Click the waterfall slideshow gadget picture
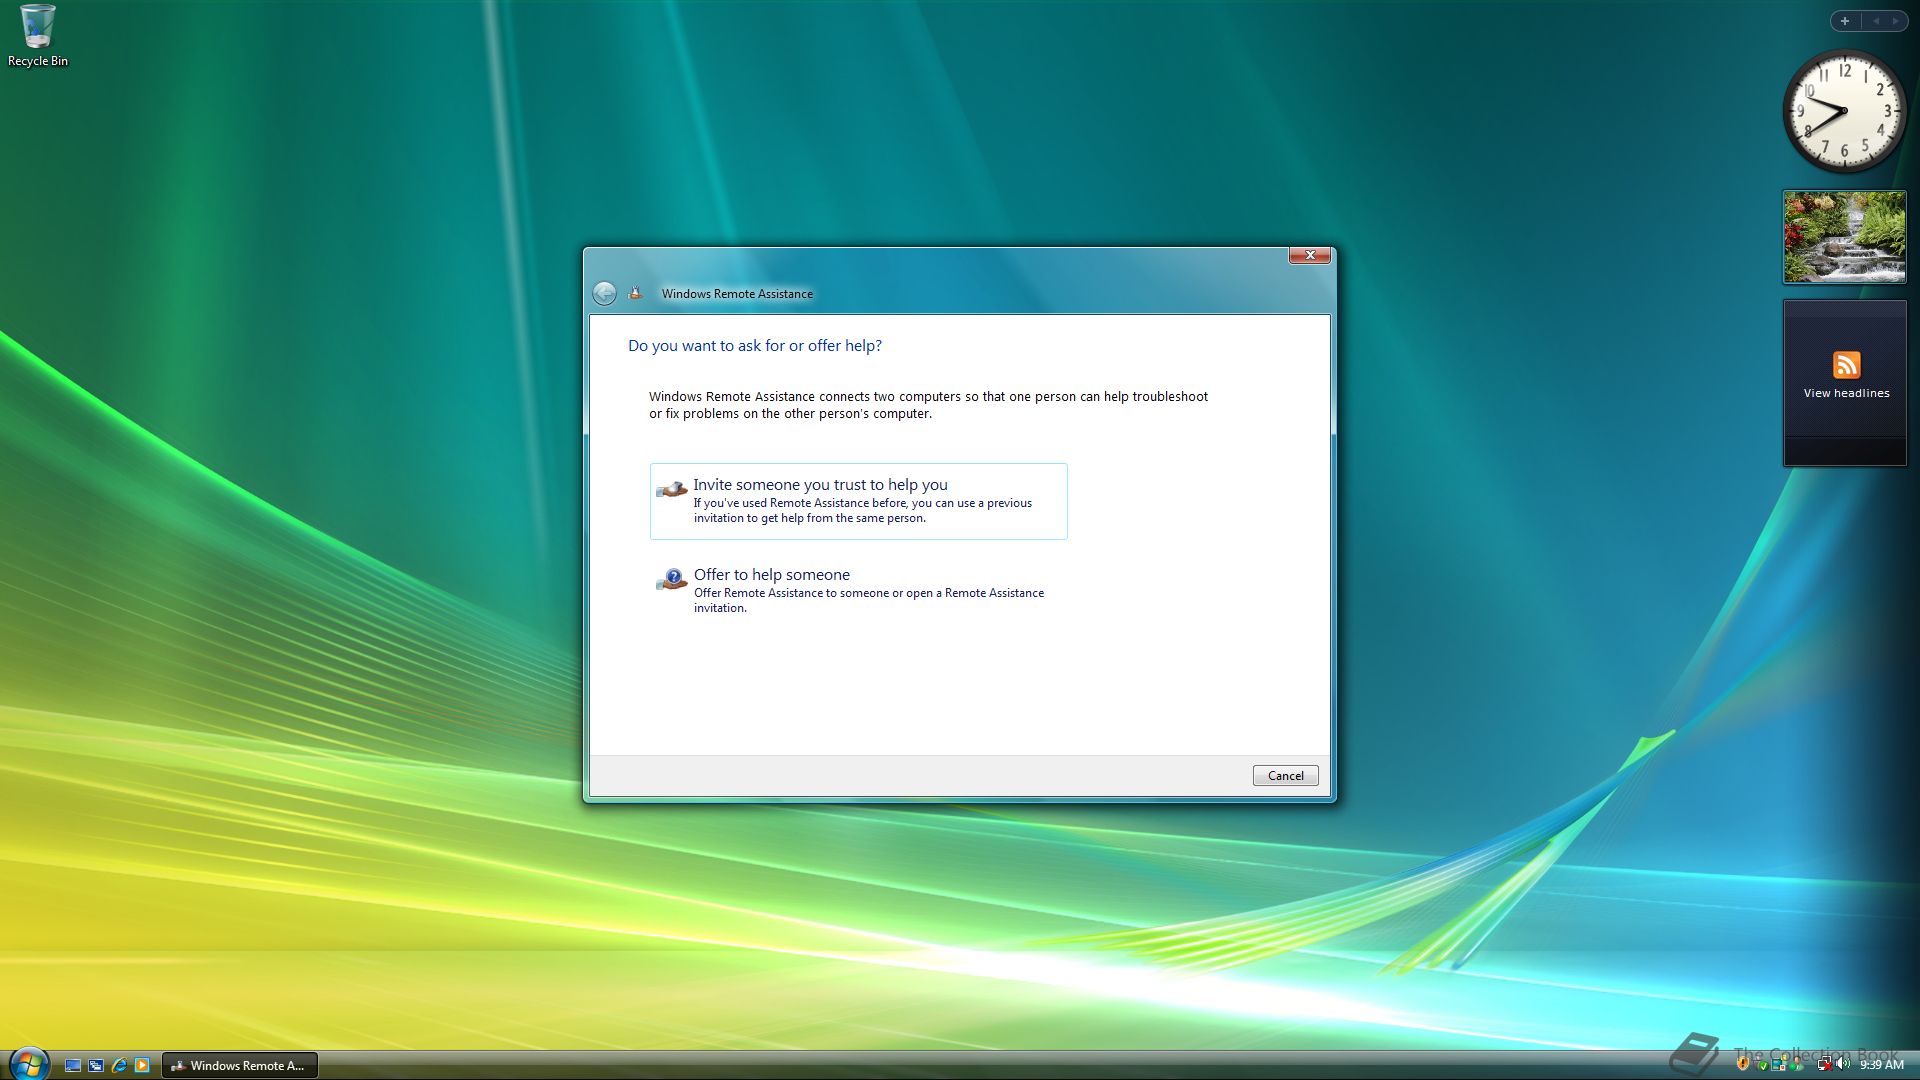Viewport: 1920px width, 1080px height. pyautogui.click(x=1844, y=237)
